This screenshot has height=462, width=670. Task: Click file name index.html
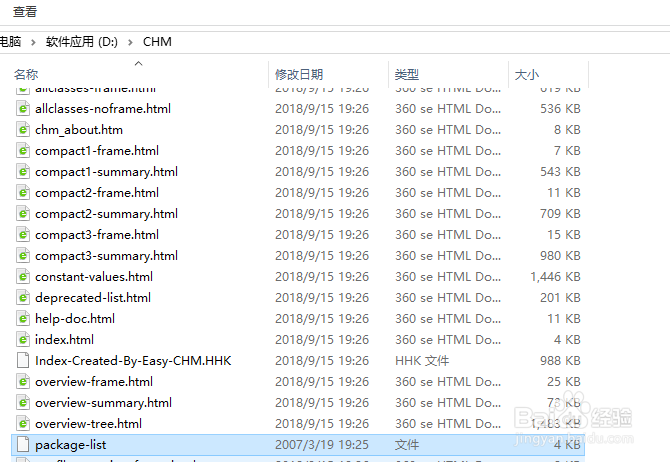coord(65,339)
